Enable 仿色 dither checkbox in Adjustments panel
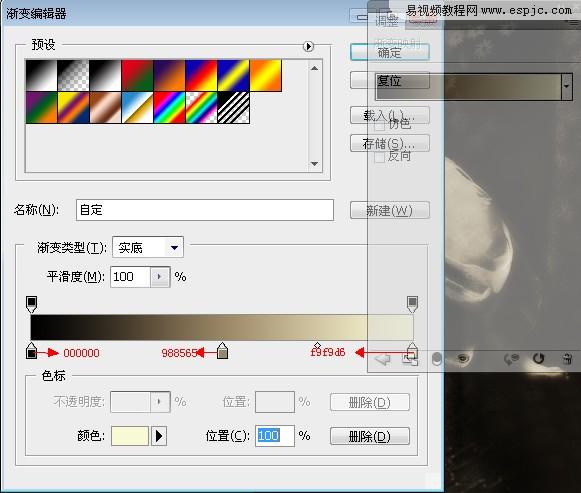The image size is (581, 493). (x=379, y=126)
